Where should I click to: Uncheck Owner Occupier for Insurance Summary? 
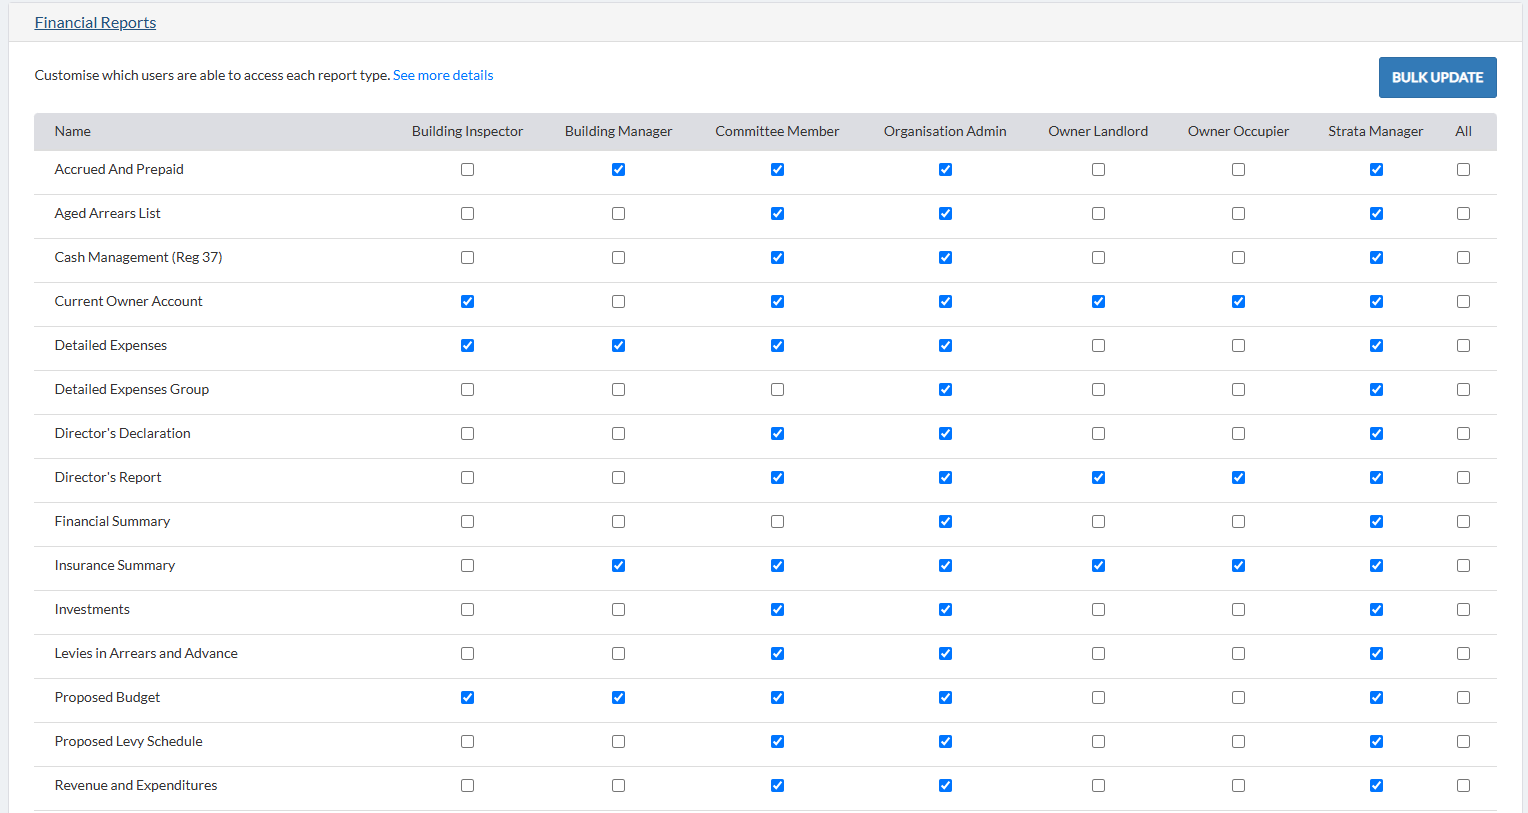click(x=1238, y=565)
